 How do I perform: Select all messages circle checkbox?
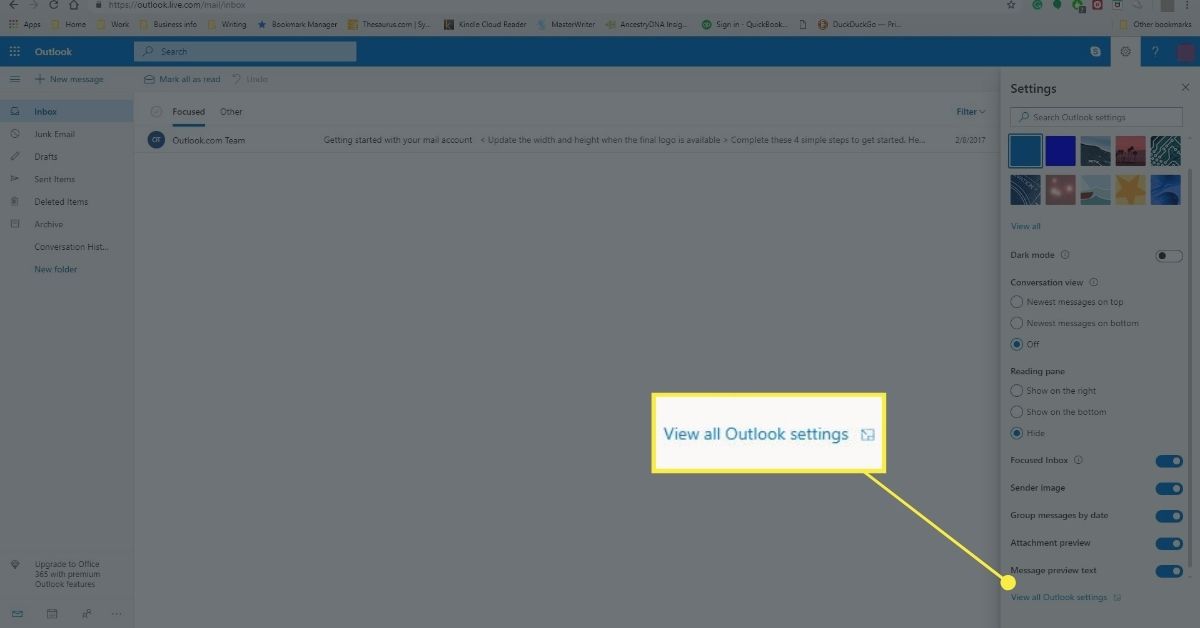click(156, 112)
